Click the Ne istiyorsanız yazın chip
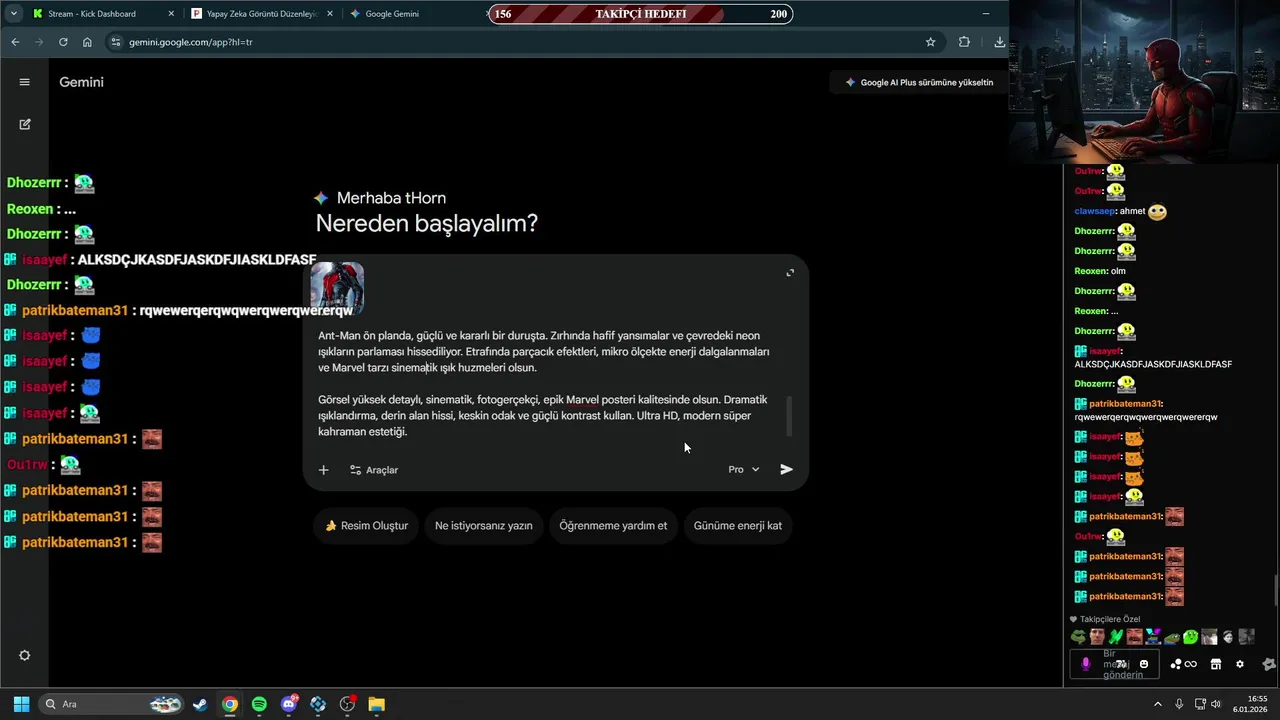Screen dimensions: 1280x720 point(484,525)
